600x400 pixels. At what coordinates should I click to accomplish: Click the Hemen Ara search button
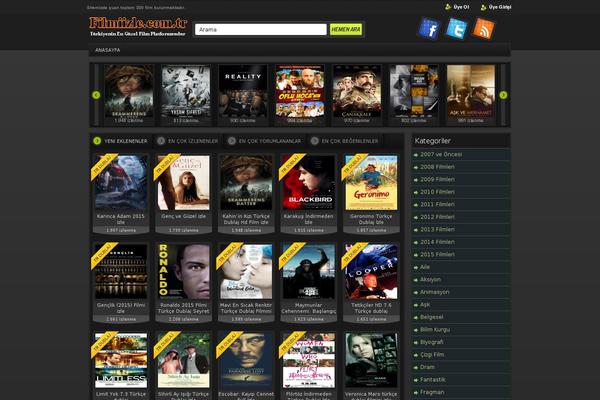(346, 29)
